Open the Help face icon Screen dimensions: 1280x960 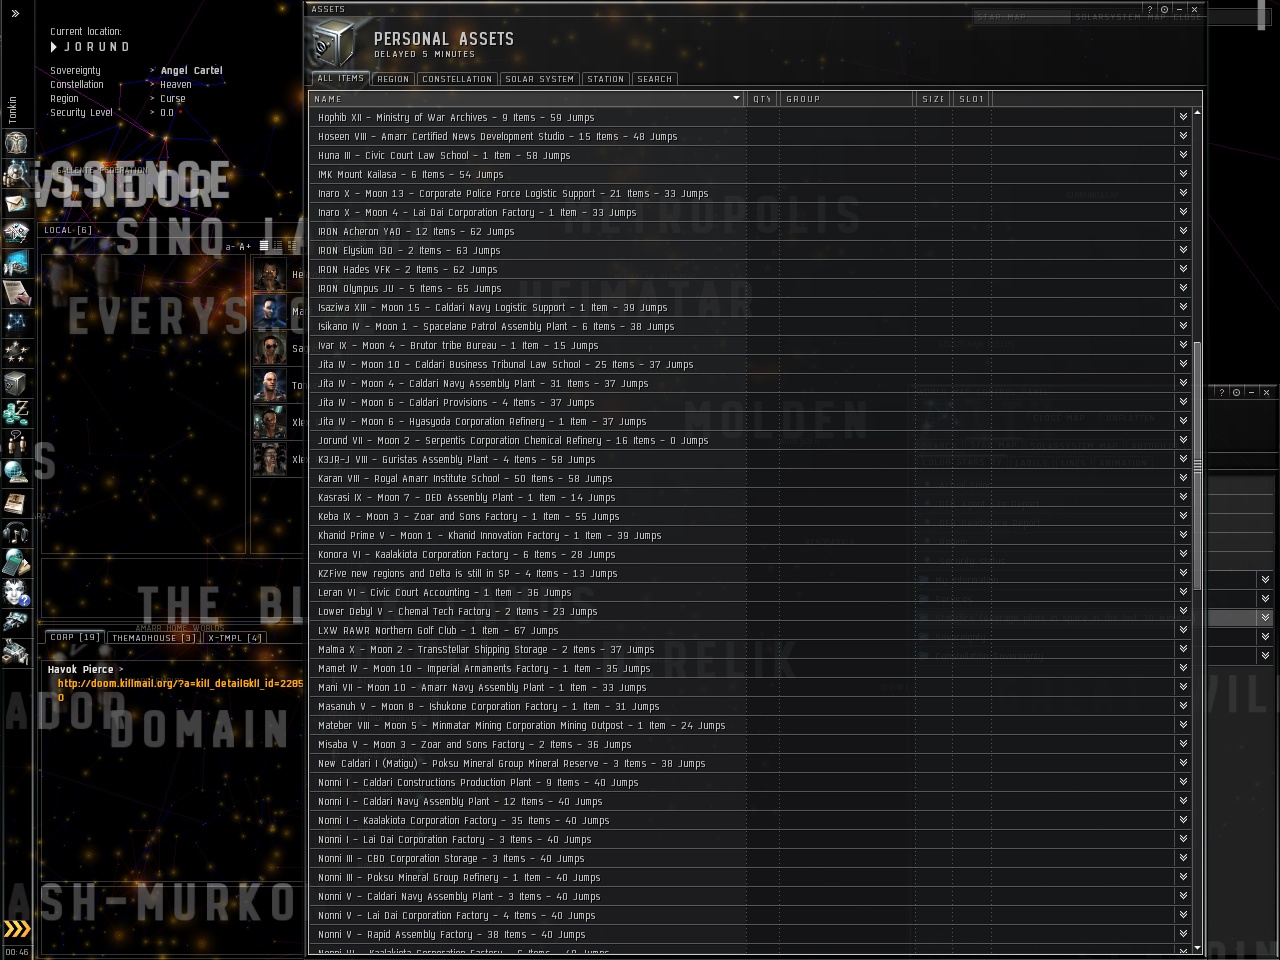(x=16, y=593)
